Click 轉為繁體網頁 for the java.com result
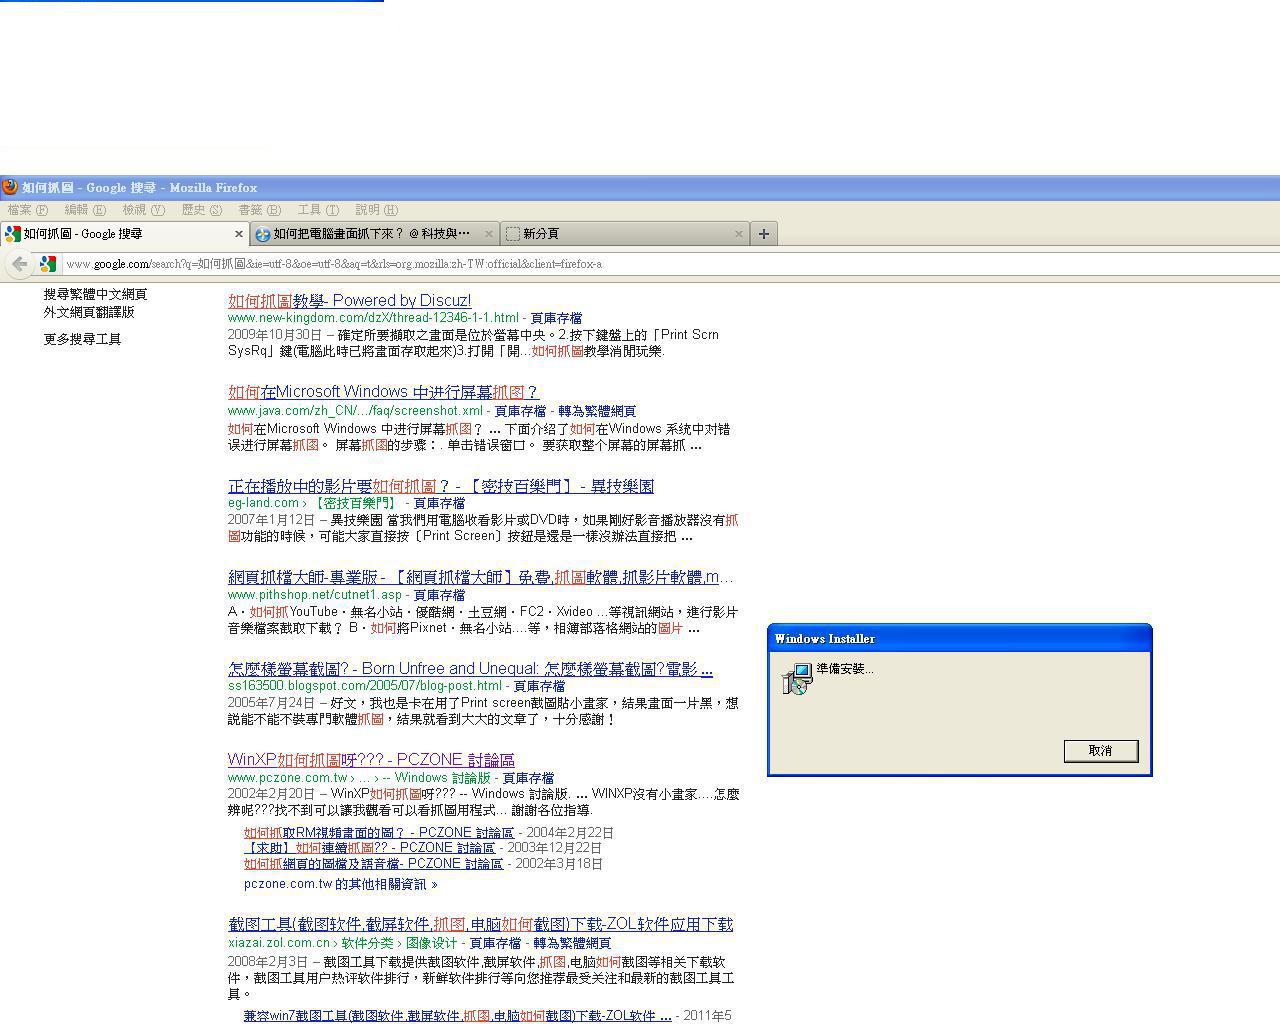Image resolution: width=1280 pixels, height=1024 pixels. tap(597, 411)
